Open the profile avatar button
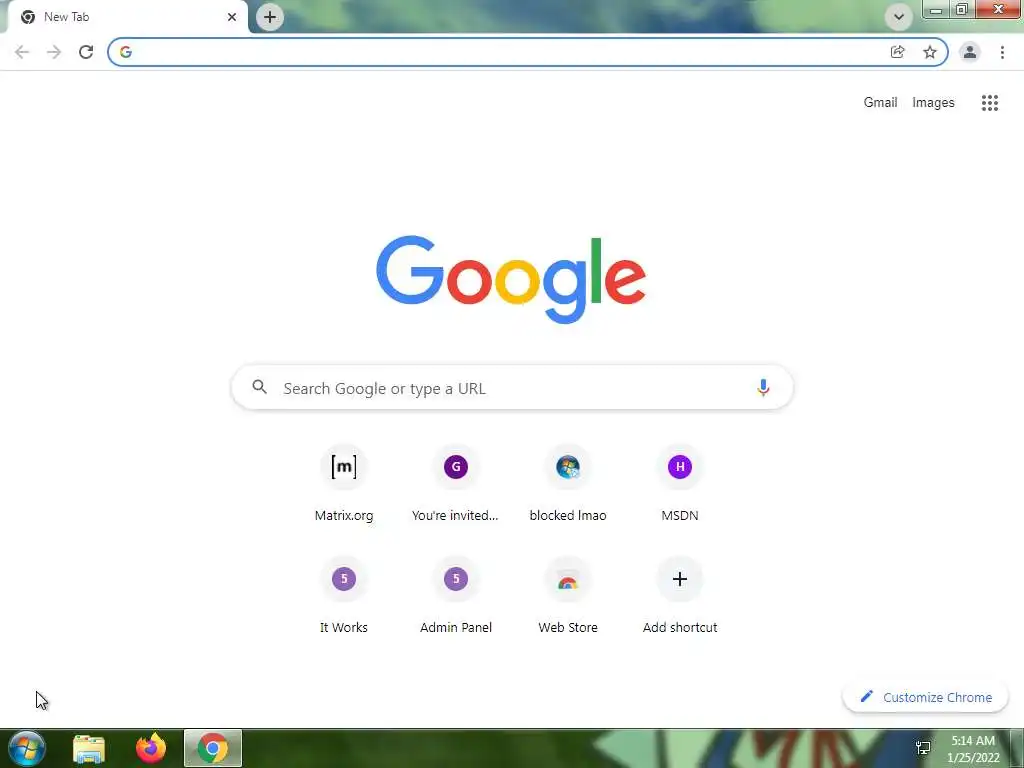This screenshot has height=768, width=1024. click(970, 52)
